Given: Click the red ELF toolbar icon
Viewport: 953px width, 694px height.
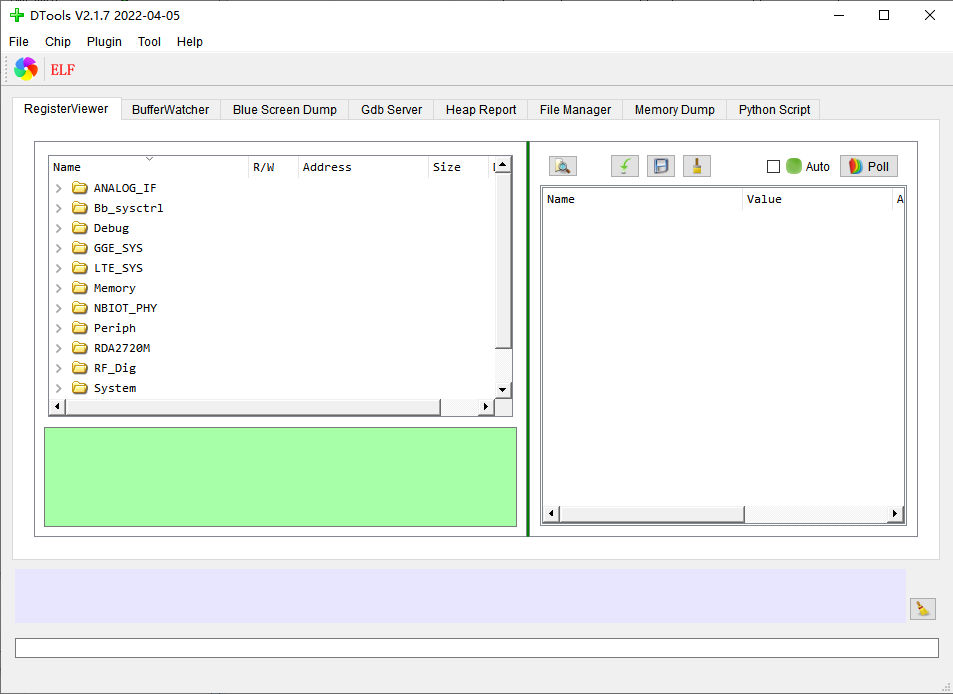Looking at the screenshot, I should pos(63,70).
